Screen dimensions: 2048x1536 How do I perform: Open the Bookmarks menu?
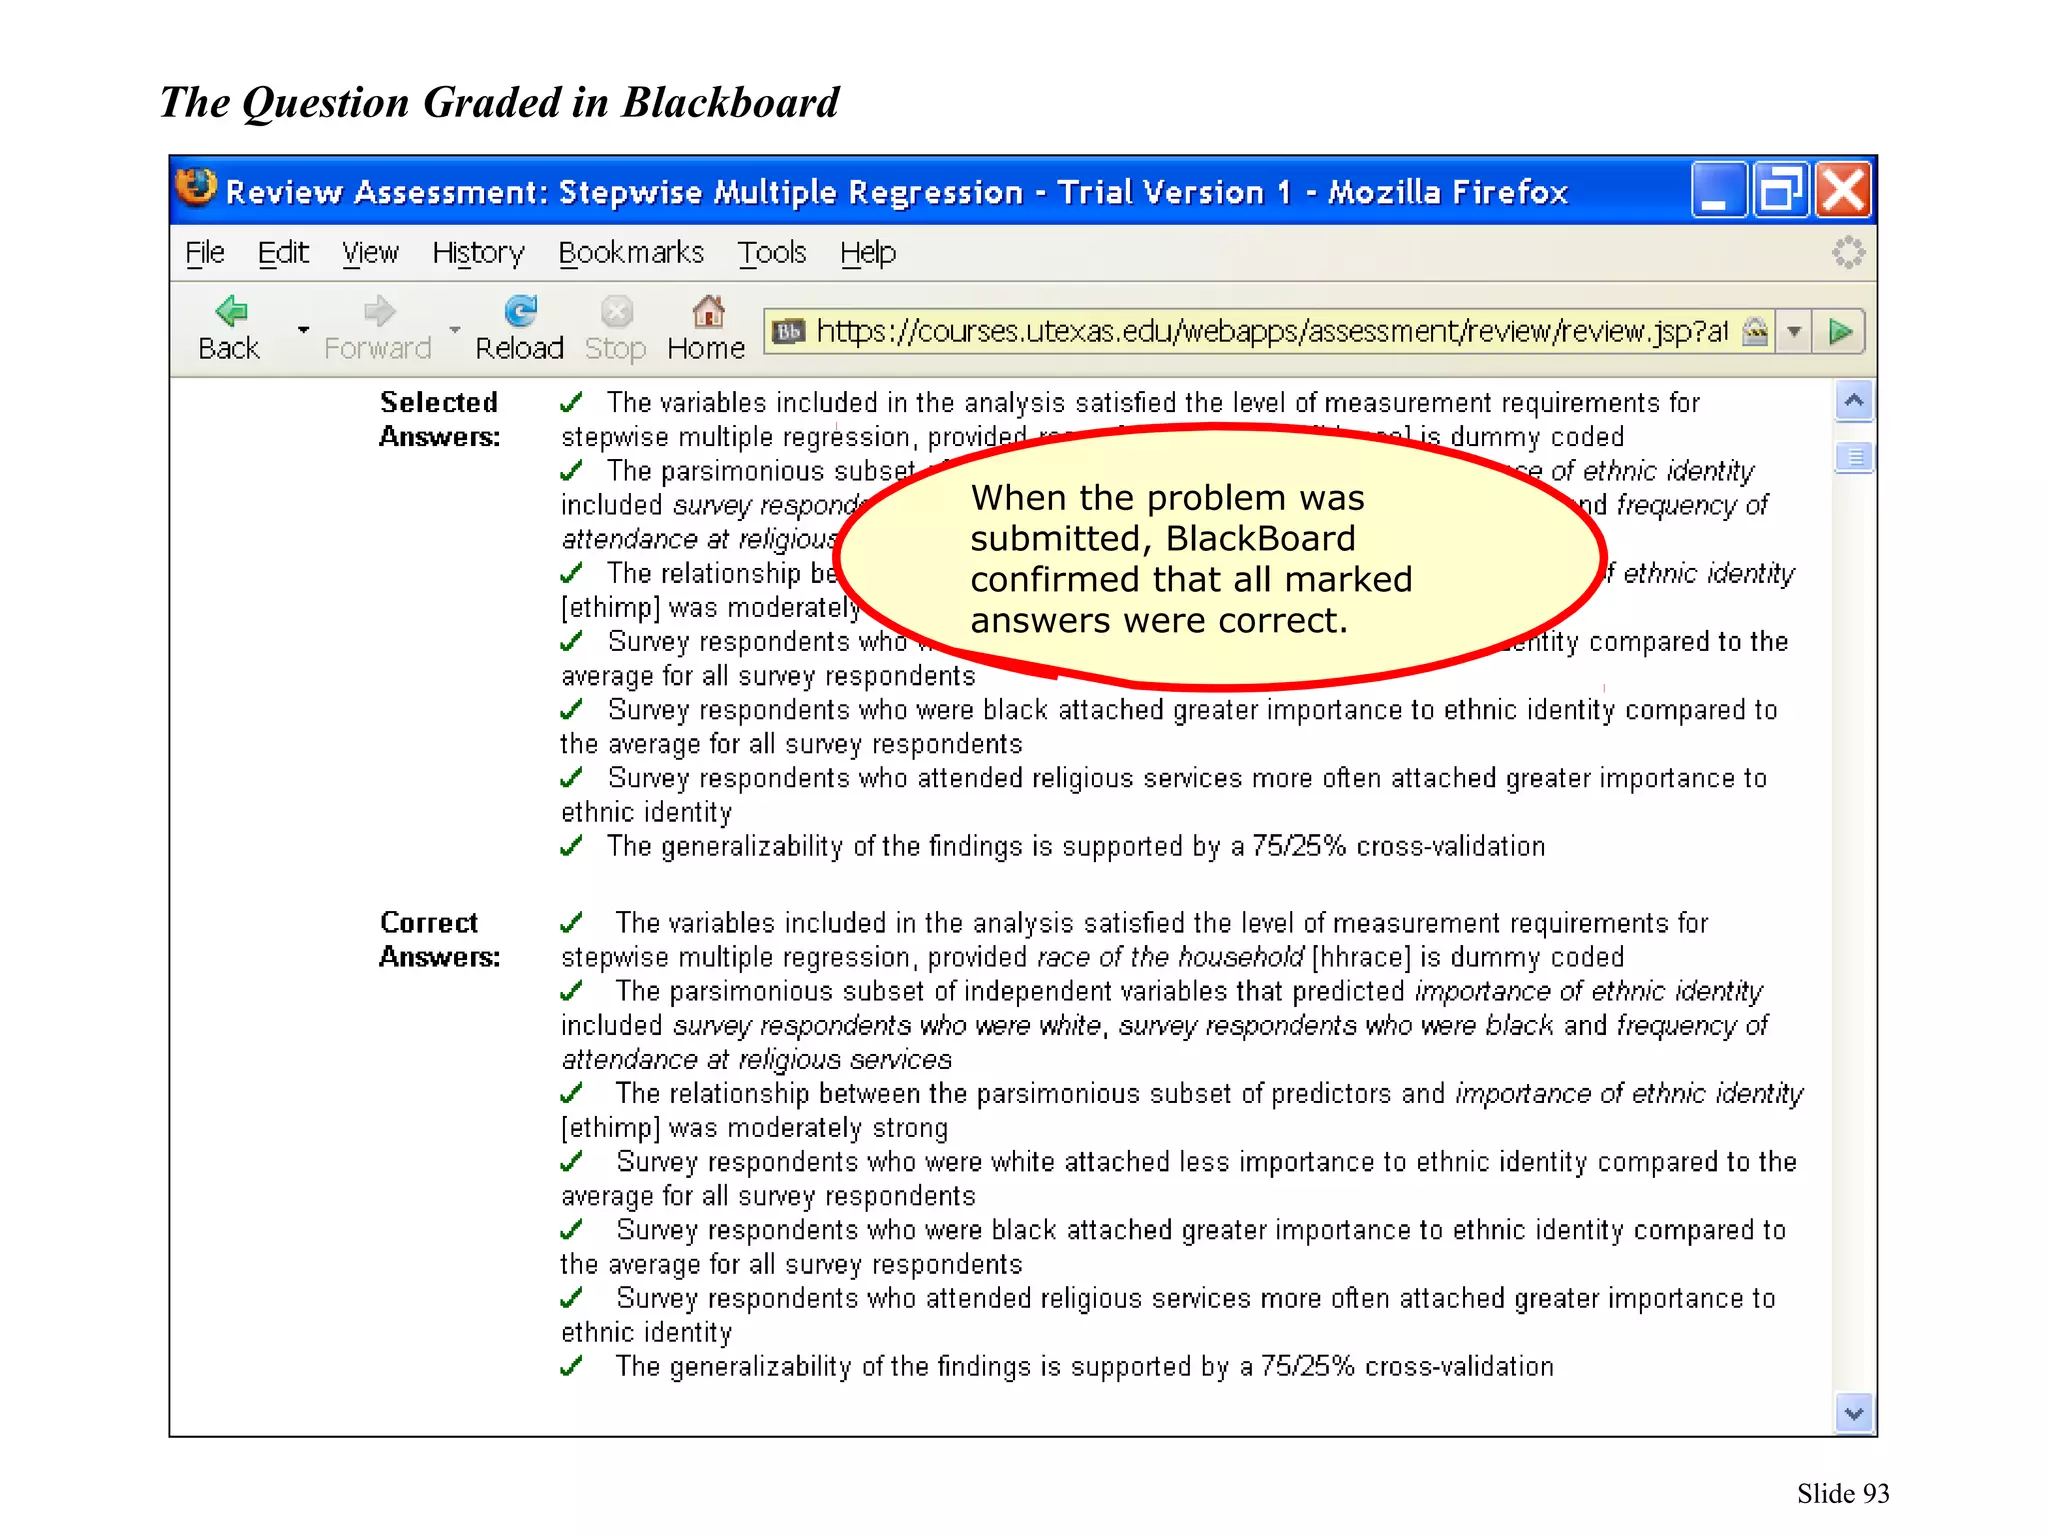click(631, 253)
